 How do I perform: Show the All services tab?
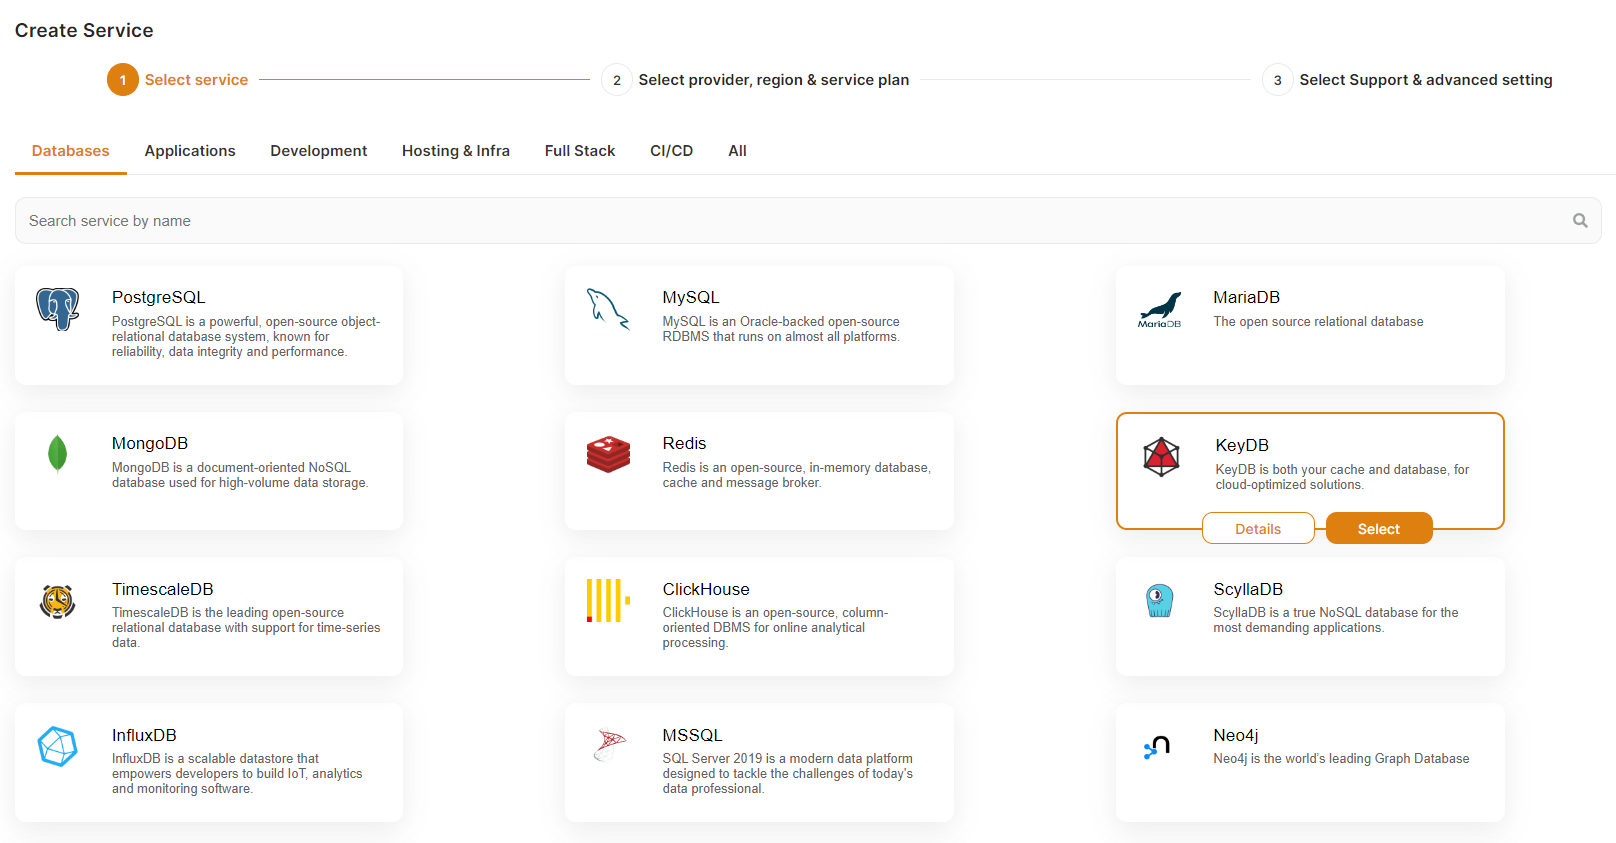[x=737, y=151]
